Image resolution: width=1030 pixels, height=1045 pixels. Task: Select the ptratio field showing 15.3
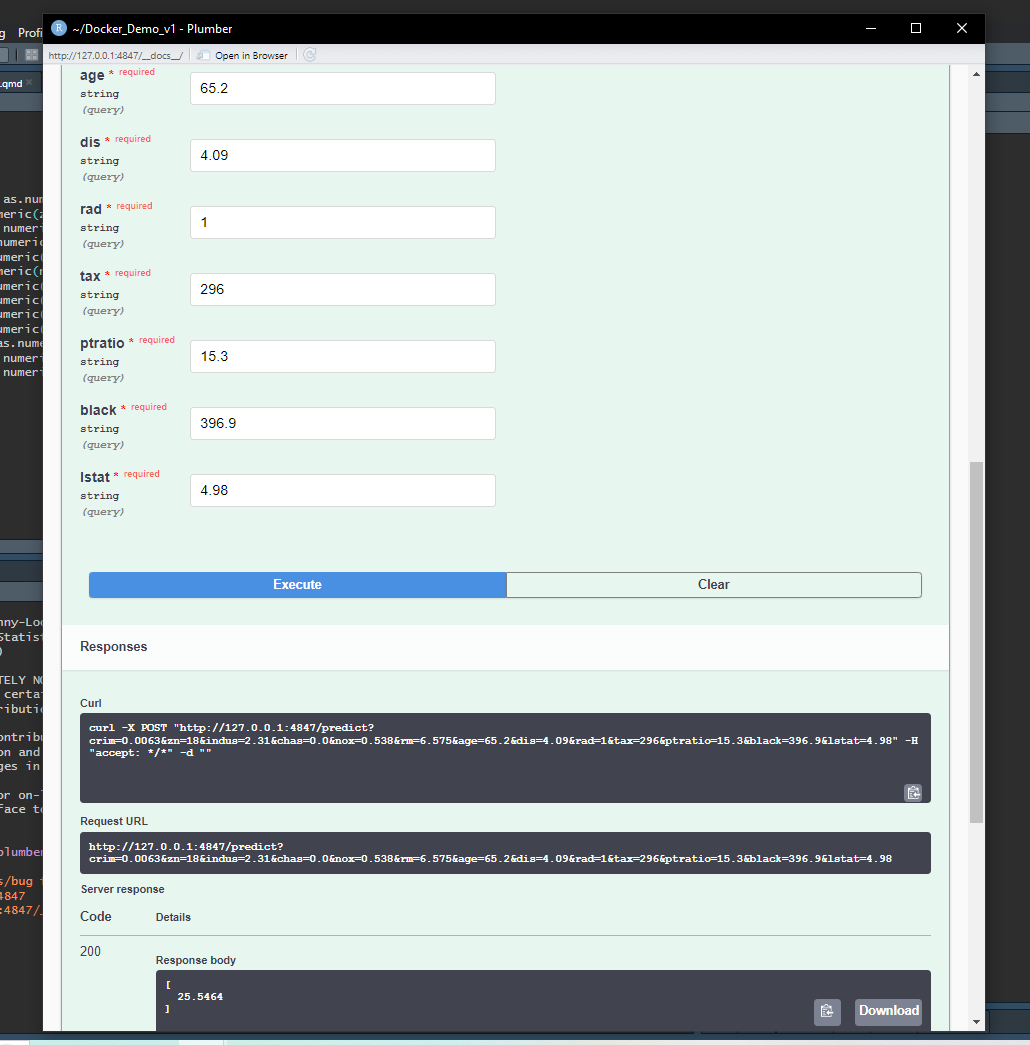[342, 356]
